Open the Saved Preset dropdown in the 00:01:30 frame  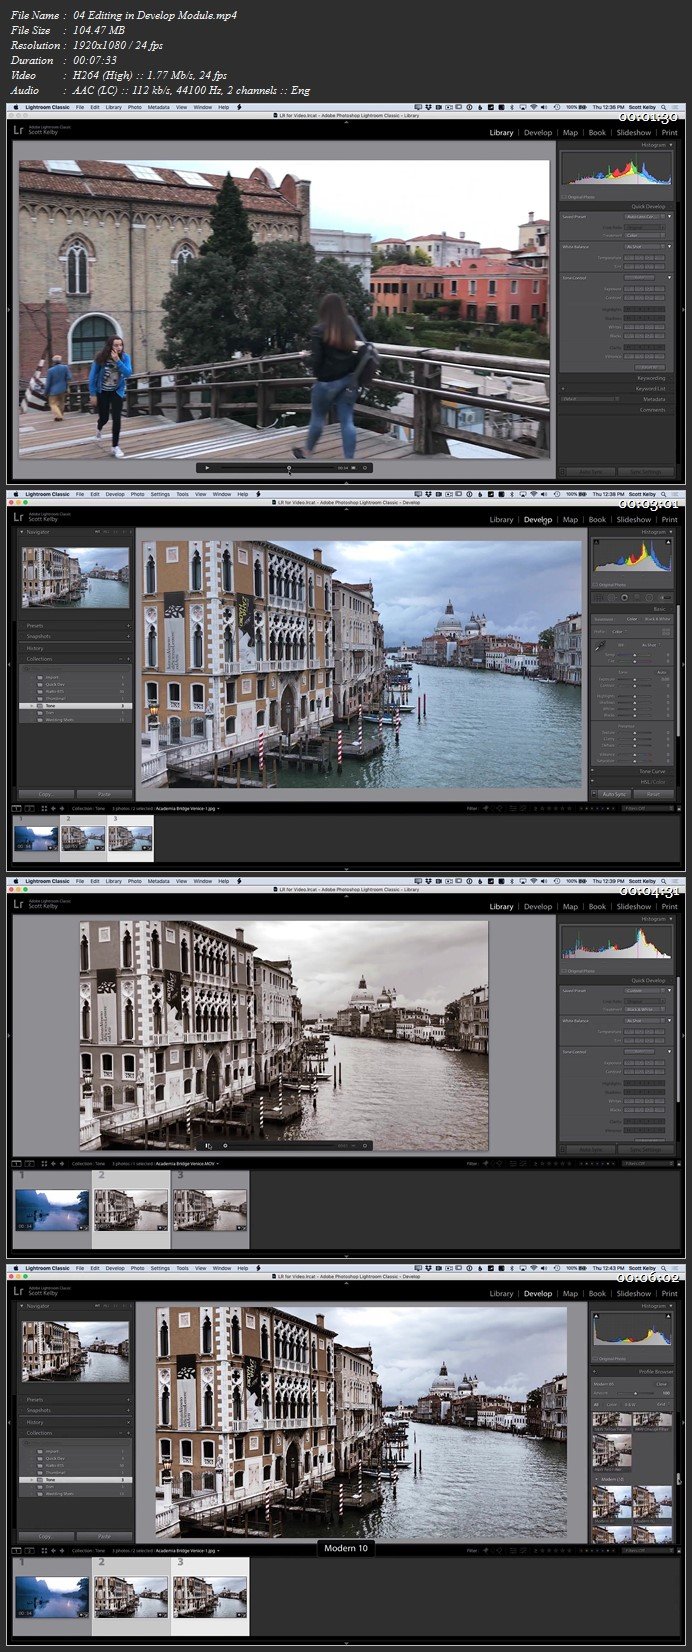643,216
